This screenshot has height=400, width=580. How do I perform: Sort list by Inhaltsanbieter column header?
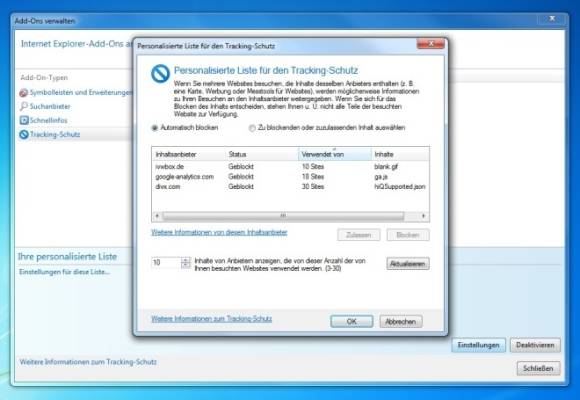pos(189,154)
